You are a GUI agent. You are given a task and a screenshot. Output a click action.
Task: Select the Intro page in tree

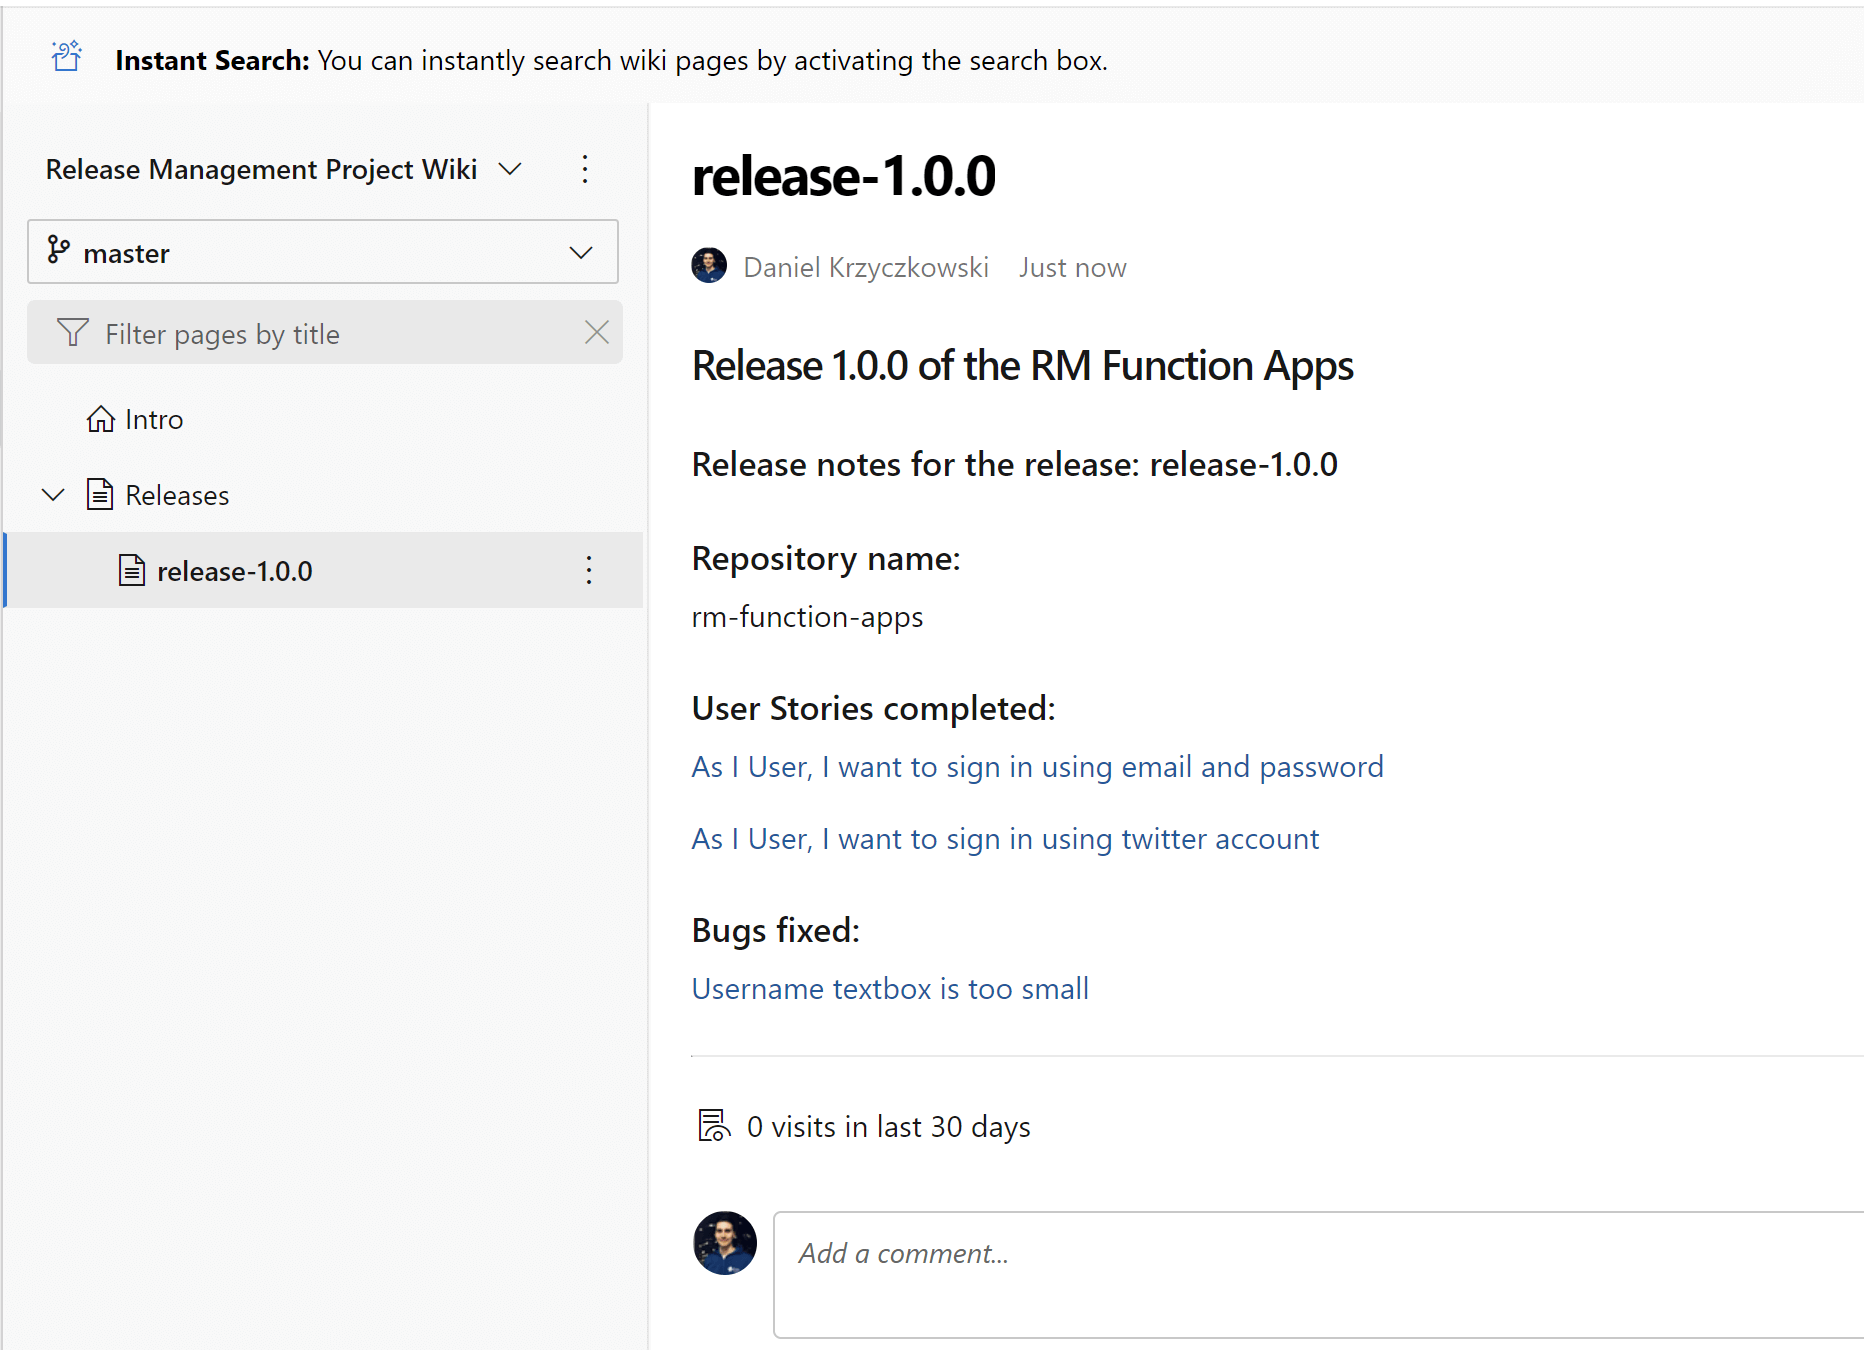tap(154, 420)
